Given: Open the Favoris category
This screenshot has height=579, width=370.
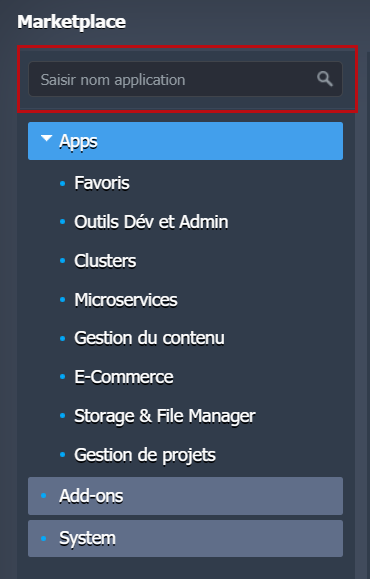Looking at the screenshot, I should click(102, 183).
